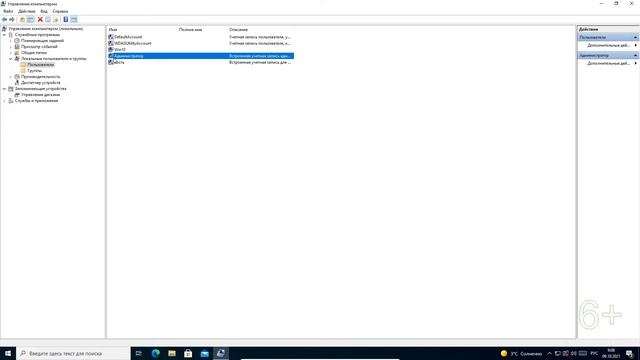Click the Export list toolbar icon
640x360 pixels.
(56, 20)
